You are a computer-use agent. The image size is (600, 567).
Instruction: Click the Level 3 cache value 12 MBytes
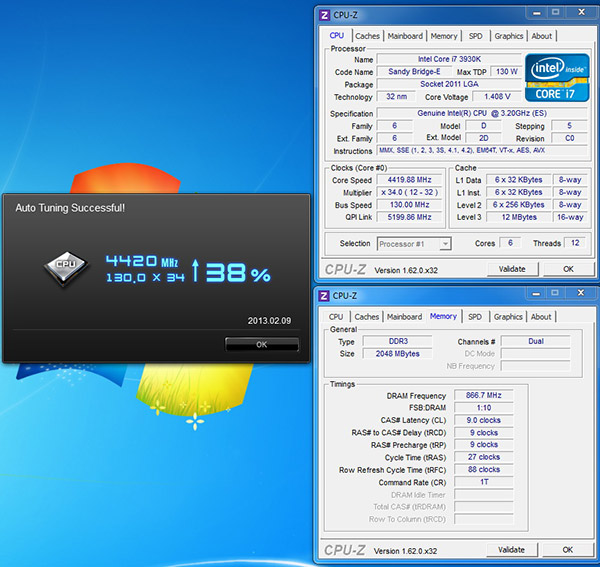coord(519,217)
